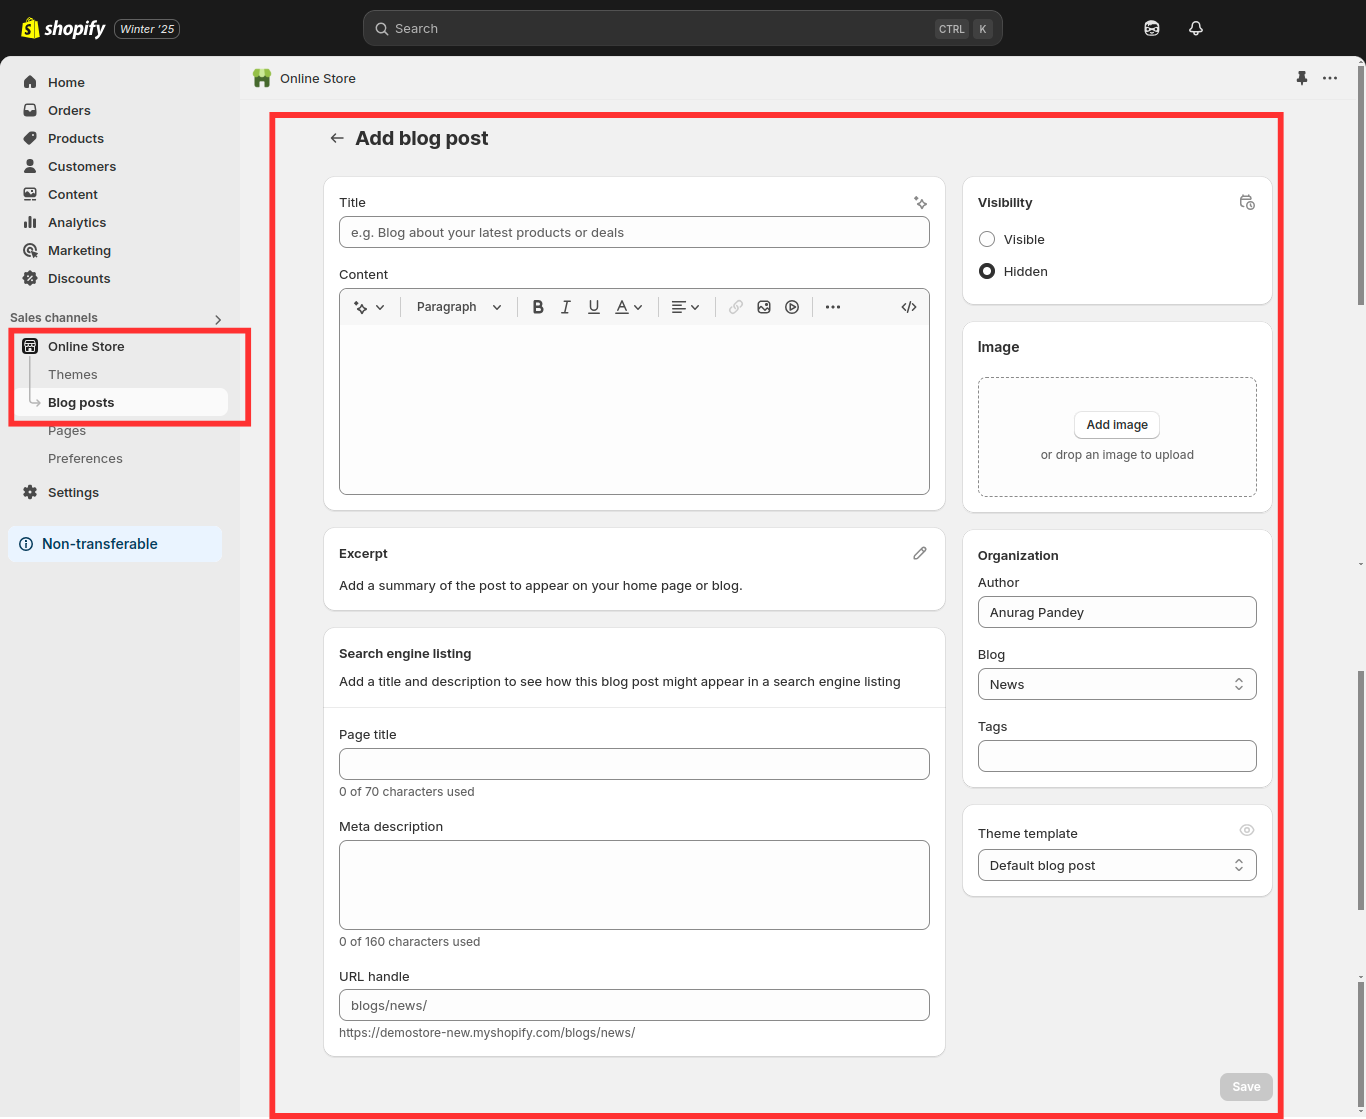Insert a link using the chain icon
Image resolution: width=1366 pixels, height=1119 pixels.
pyautogui.click(x=736, y=306)
